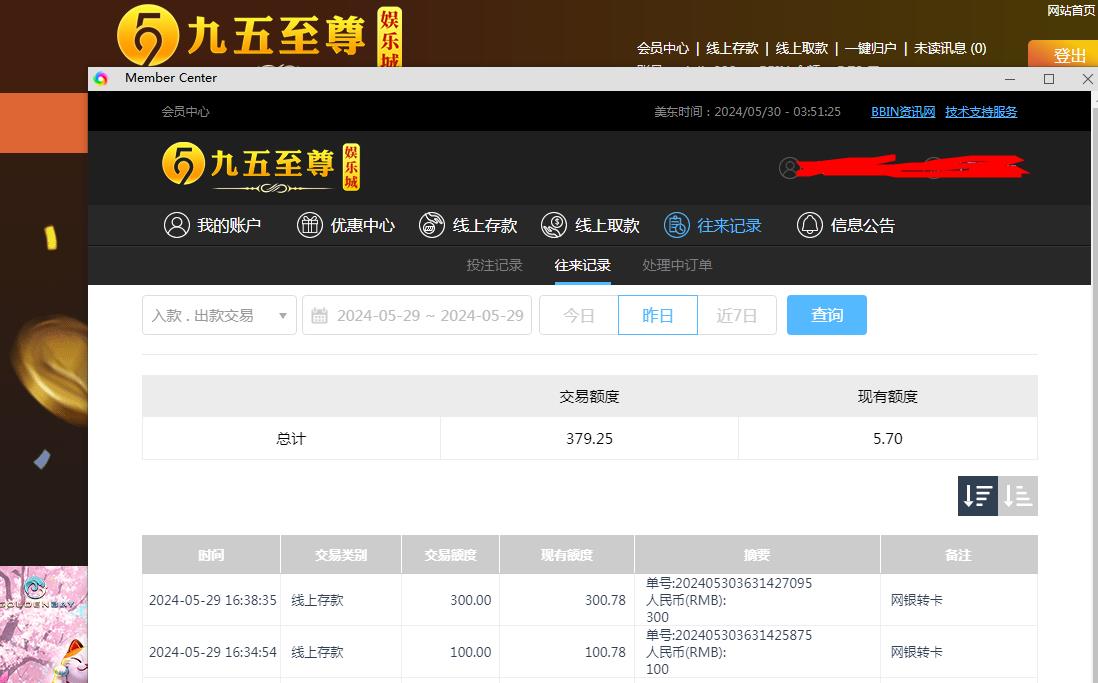Open the 线上存款 deposit icon
The width and height of the screenshot is (1098, 683).
[432, 225]
